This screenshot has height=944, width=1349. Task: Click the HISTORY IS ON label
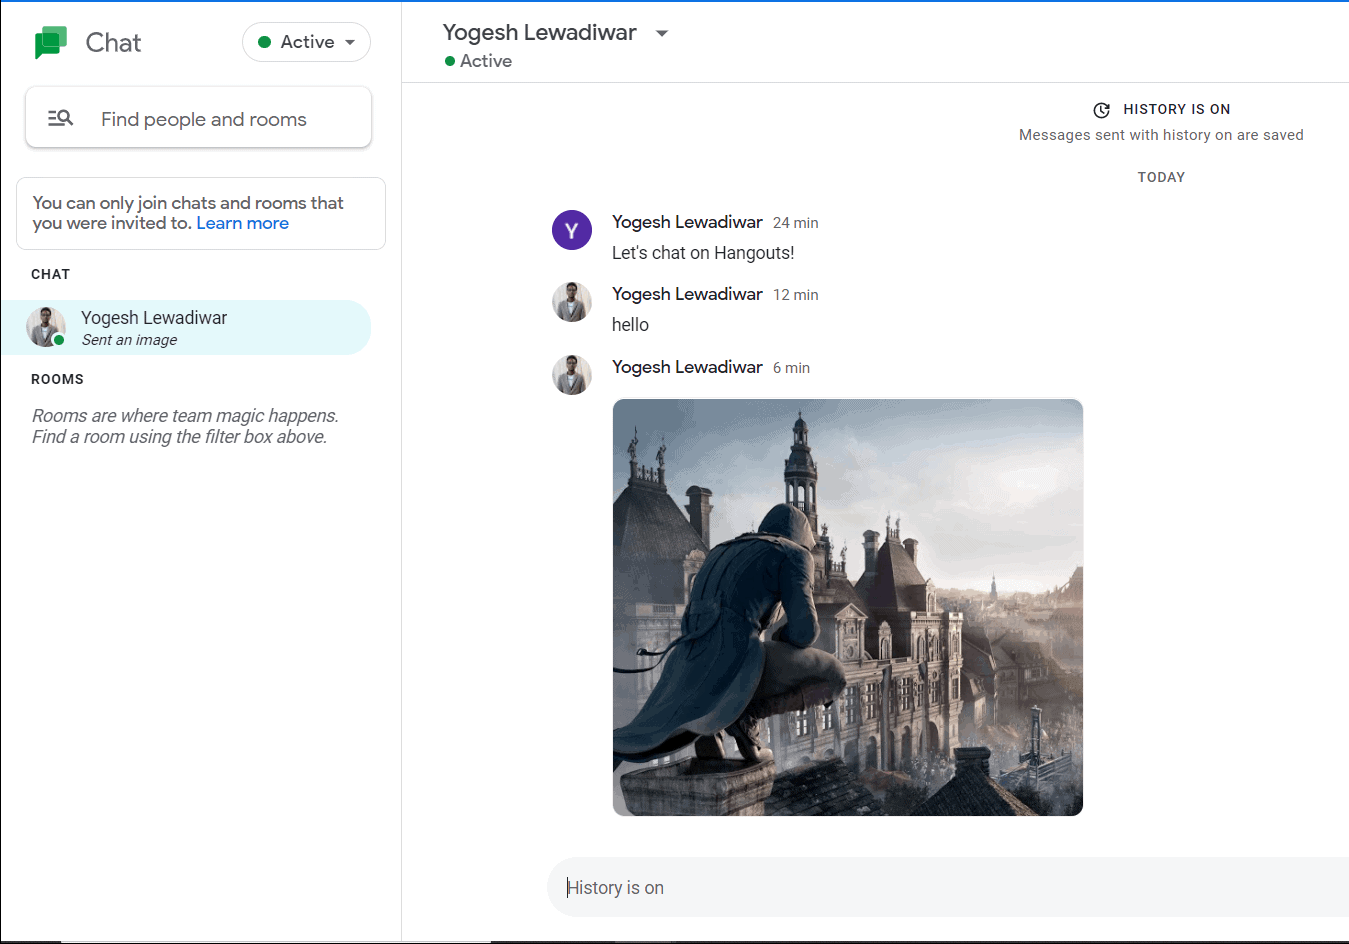pyautogui.click(x=1176, y=109)
